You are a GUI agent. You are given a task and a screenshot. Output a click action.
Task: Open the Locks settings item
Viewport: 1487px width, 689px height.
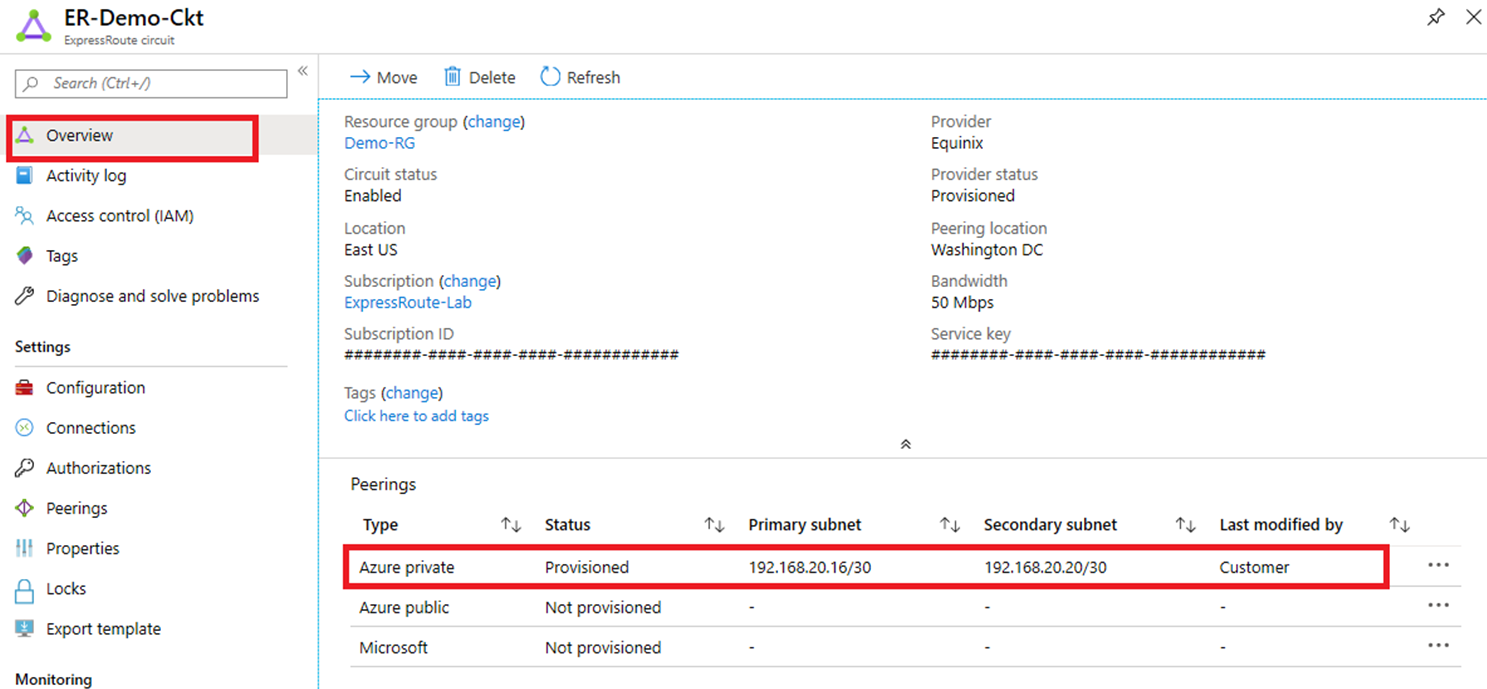(66, 589)
